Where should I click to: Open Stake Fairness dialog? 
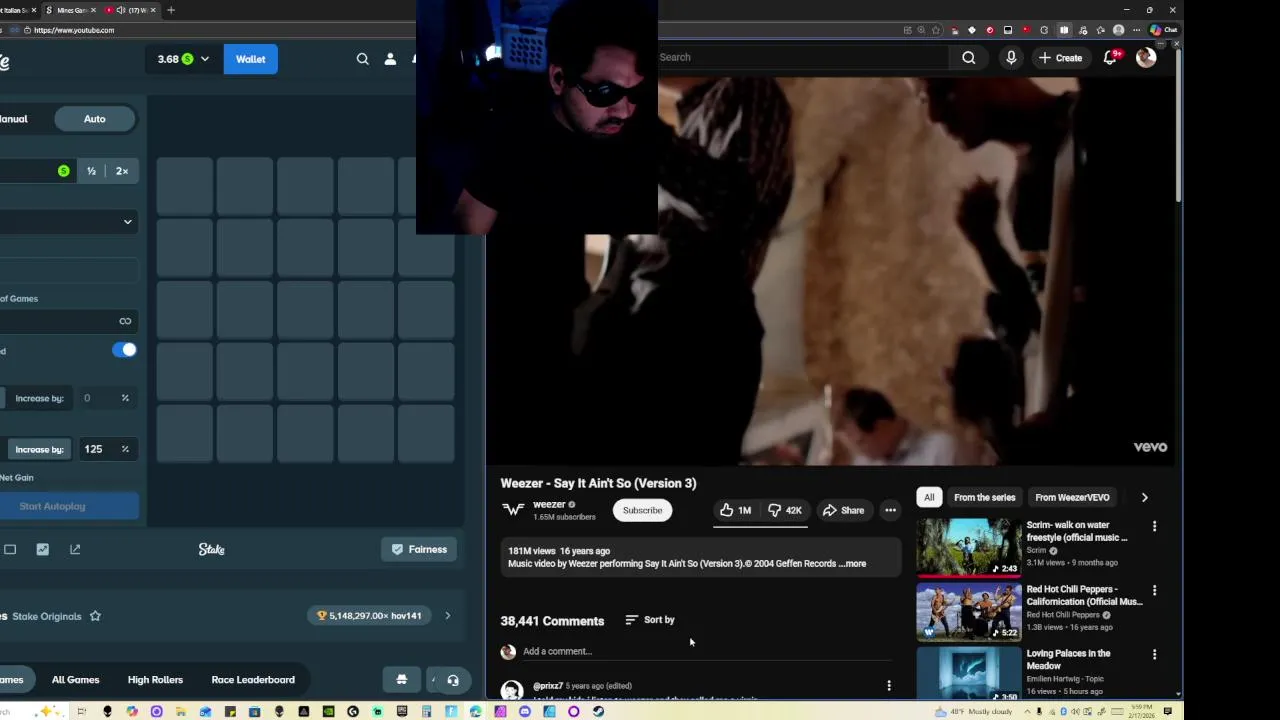pyautogui.click(x=419, y=549)
